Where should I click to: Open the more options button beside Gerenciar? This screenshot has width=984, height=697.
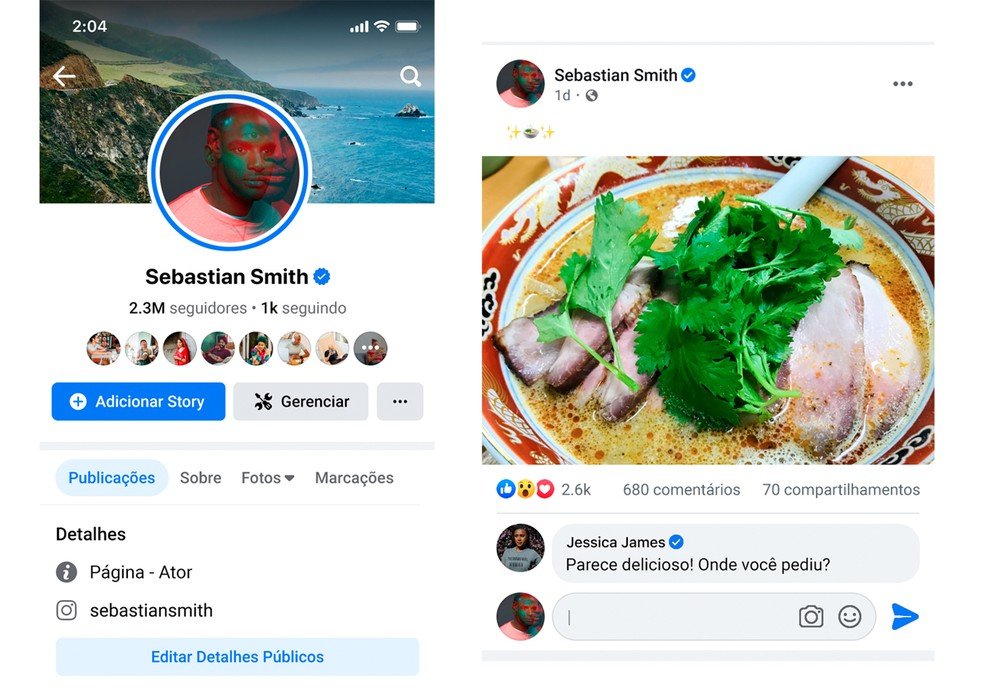(x=400, y=402)
